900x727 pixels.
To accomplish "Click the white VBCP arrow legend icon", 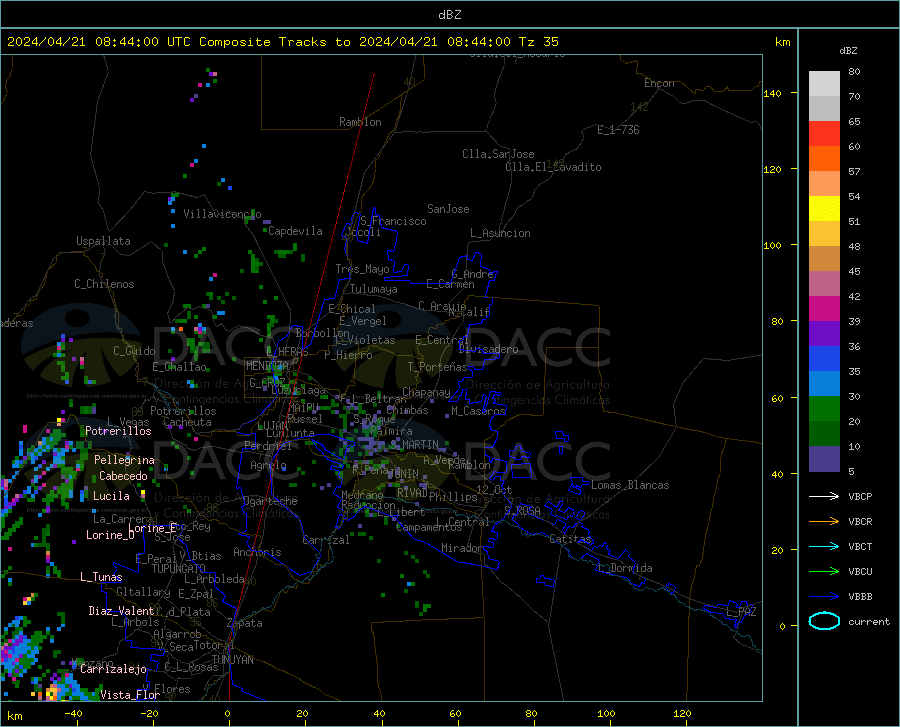I will [x=824, y=496].
